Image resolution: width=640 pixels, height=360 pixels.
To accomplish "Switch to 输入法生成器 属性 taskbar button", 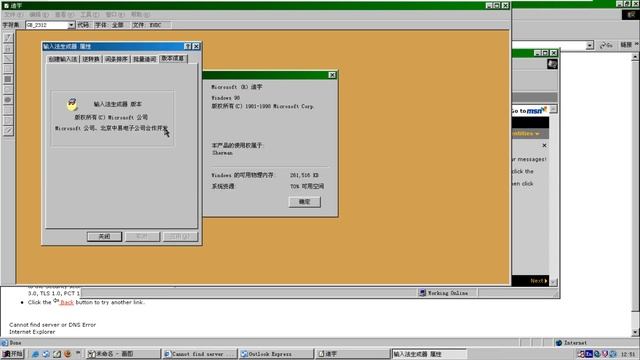I will pos(429,354).
